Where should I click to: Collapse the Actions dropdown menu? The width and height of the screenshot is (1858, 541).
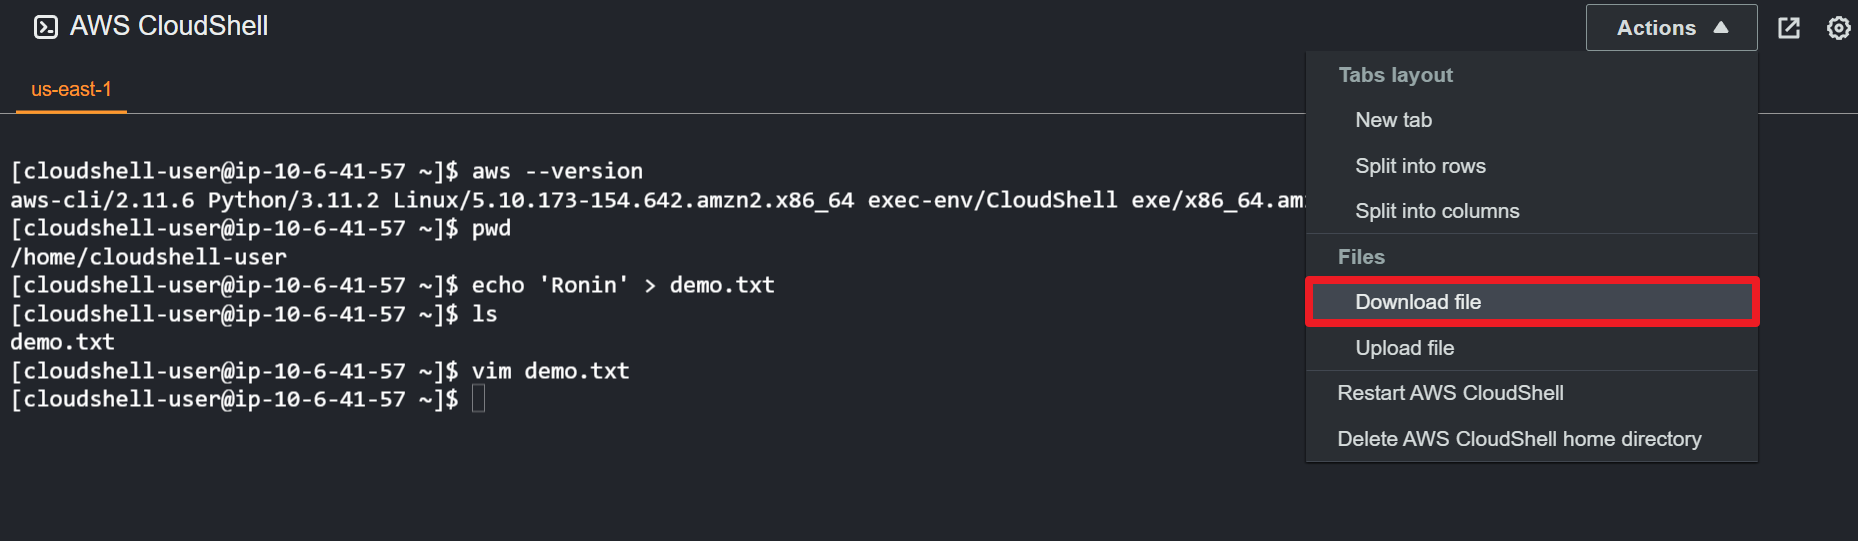1671,28
